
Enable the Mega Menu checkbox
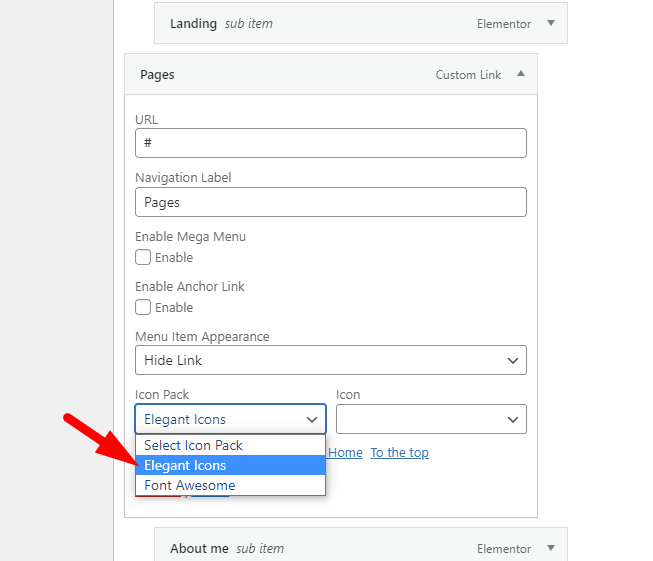point(143,257)
